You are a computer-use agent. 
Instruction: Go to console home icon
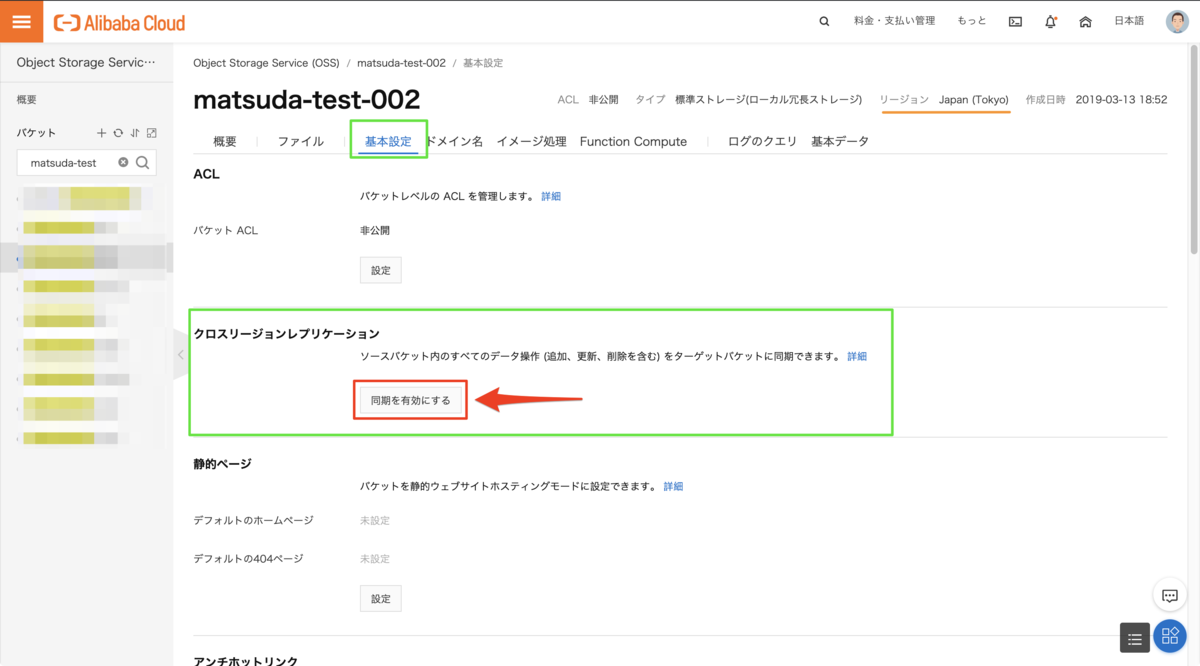pos(1085,22)
